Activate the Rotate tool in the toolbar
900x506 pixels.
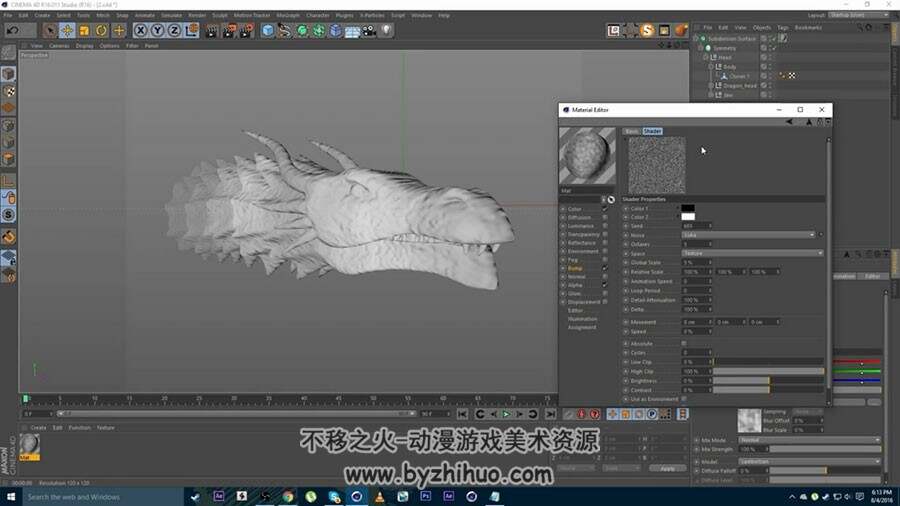pyautogui.click(x=102, y=30)
